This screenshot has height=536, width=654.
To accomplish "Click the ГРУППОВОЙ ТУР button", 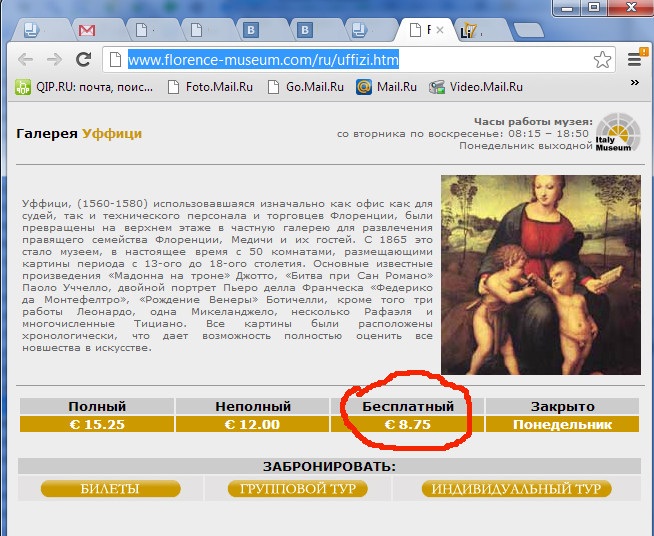I will click(x=298, y=488).
